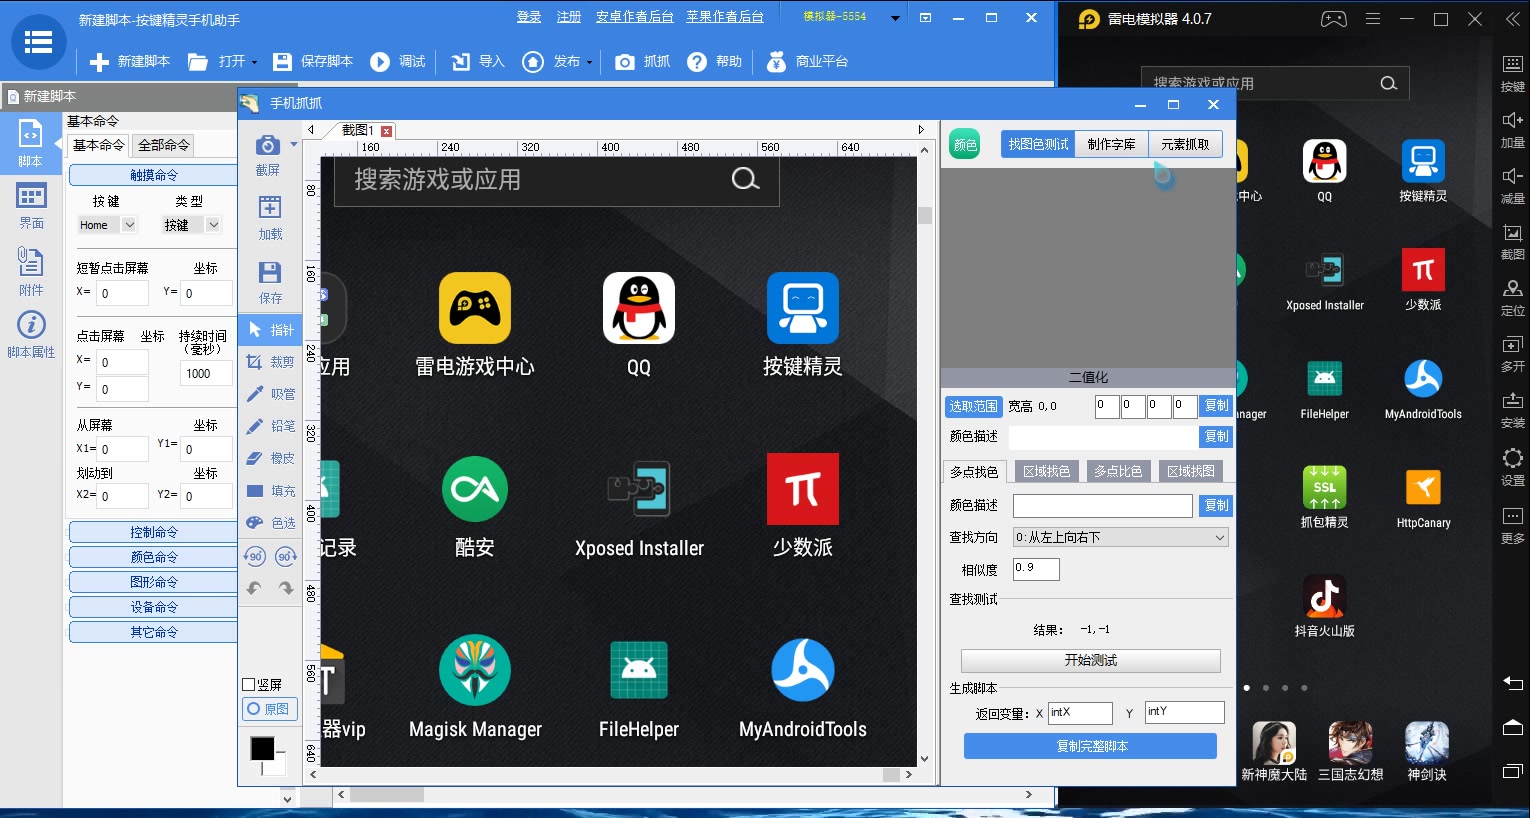The height and width of the screenshot is (818, 1530).
Task: Click 导入 import in the toolbar
Action: pos(478,62)
